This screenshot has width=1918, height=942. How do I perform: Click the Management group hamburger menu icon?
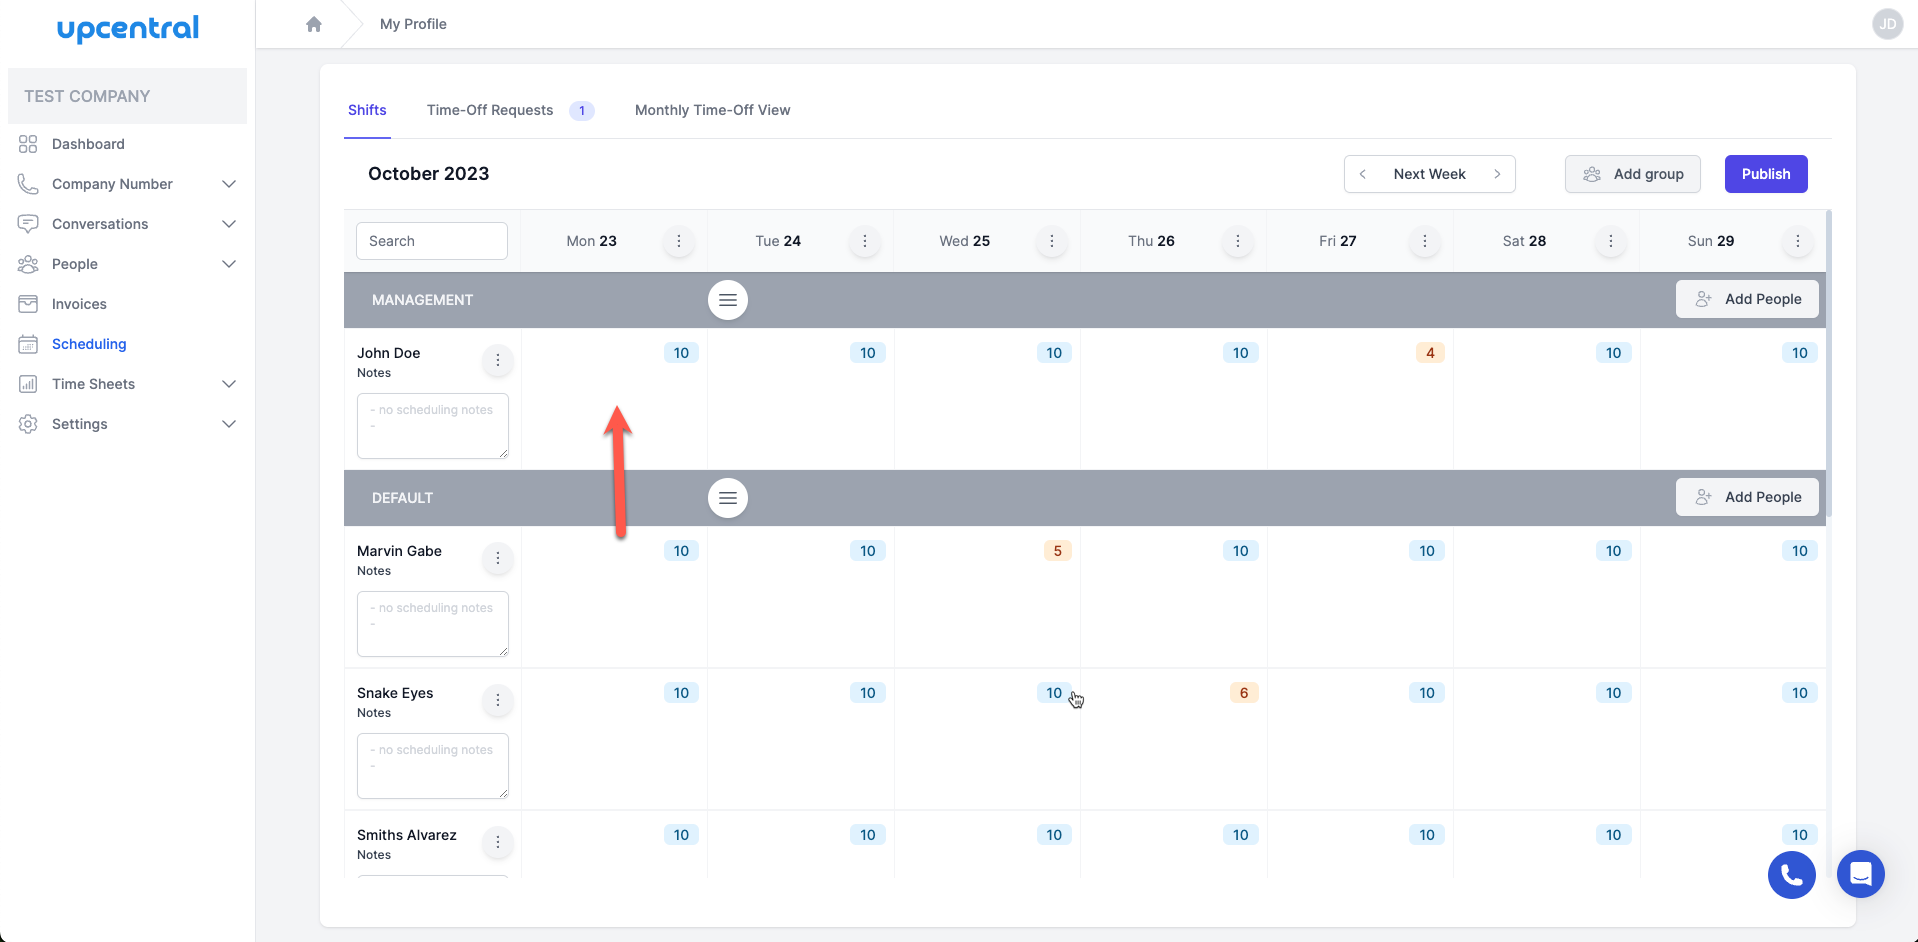pyautogui.click(x=728, y=300)
